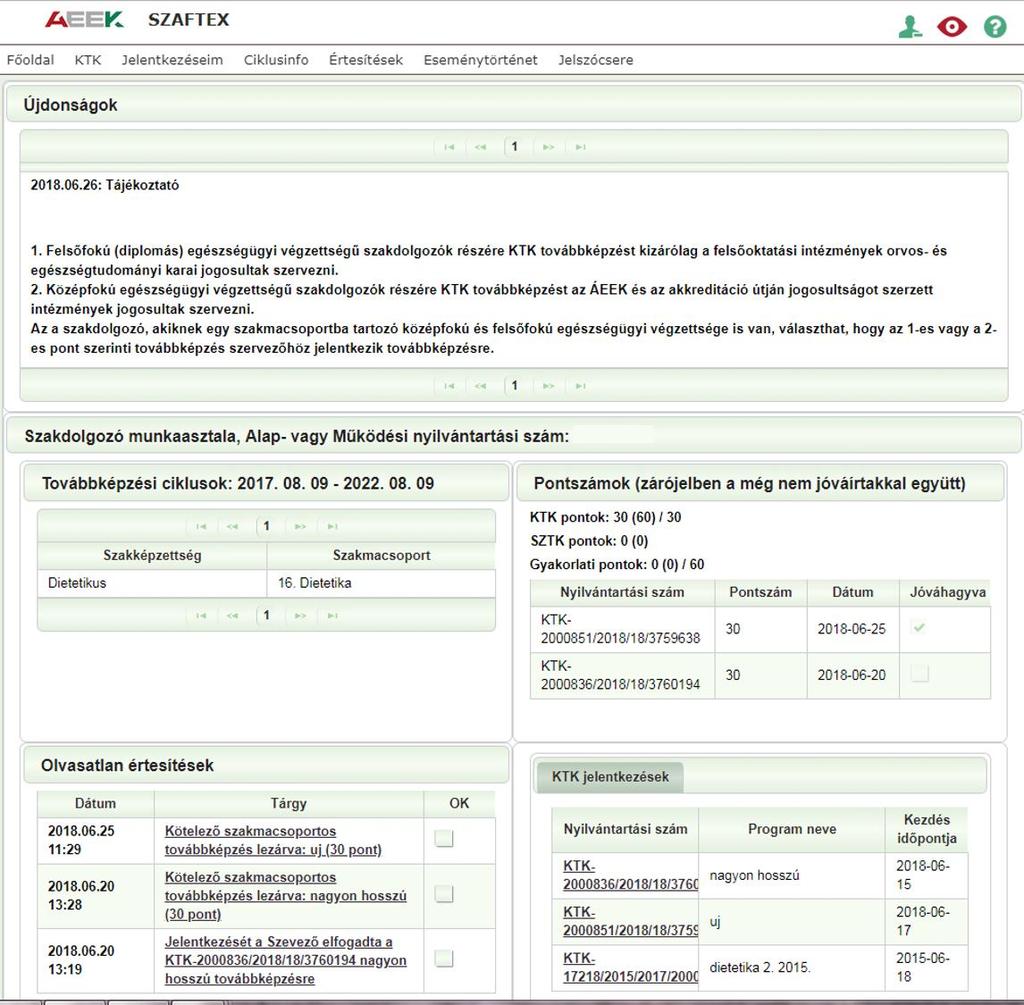The height and width of the screenshot is (1005, 1024).
Task: Click the Tárgy column header
Action: (289, 804)
